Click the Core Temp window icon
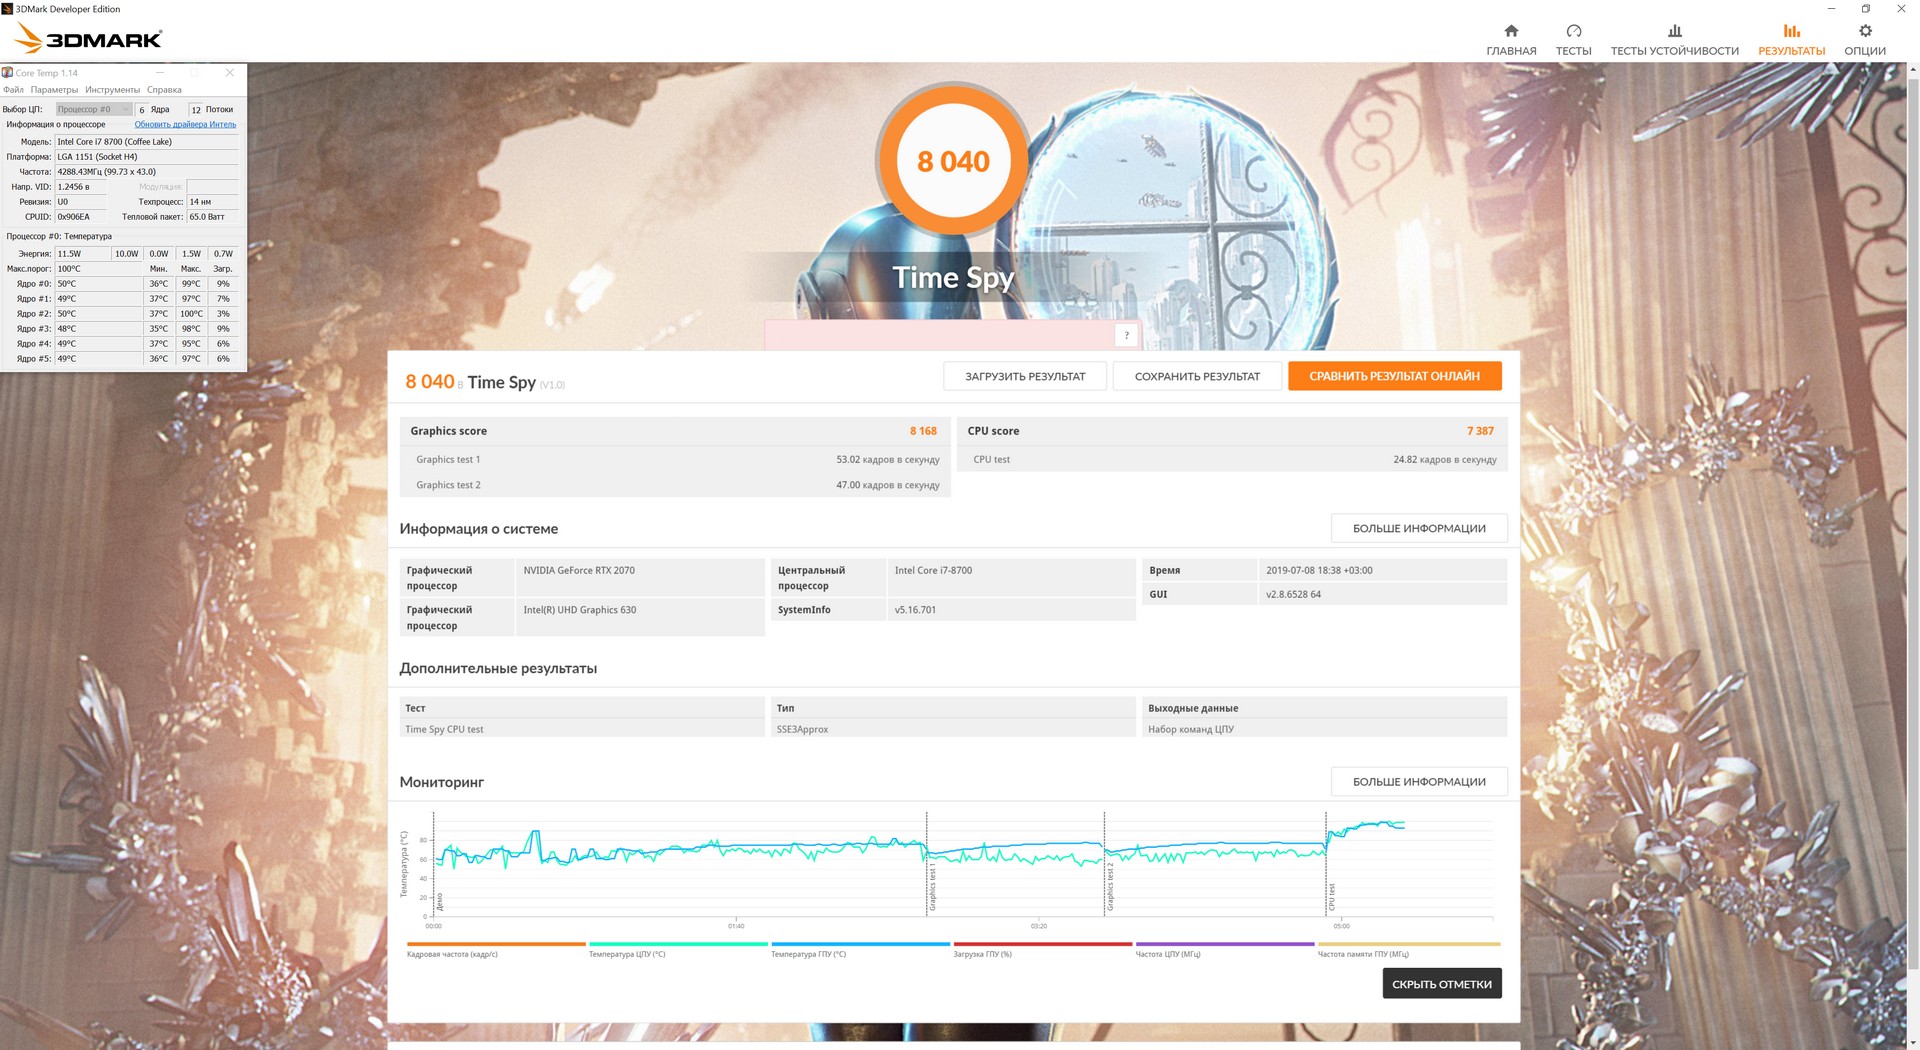Image resolution: width=1920 pixels, height=1050 pixels. coord(8,73)
